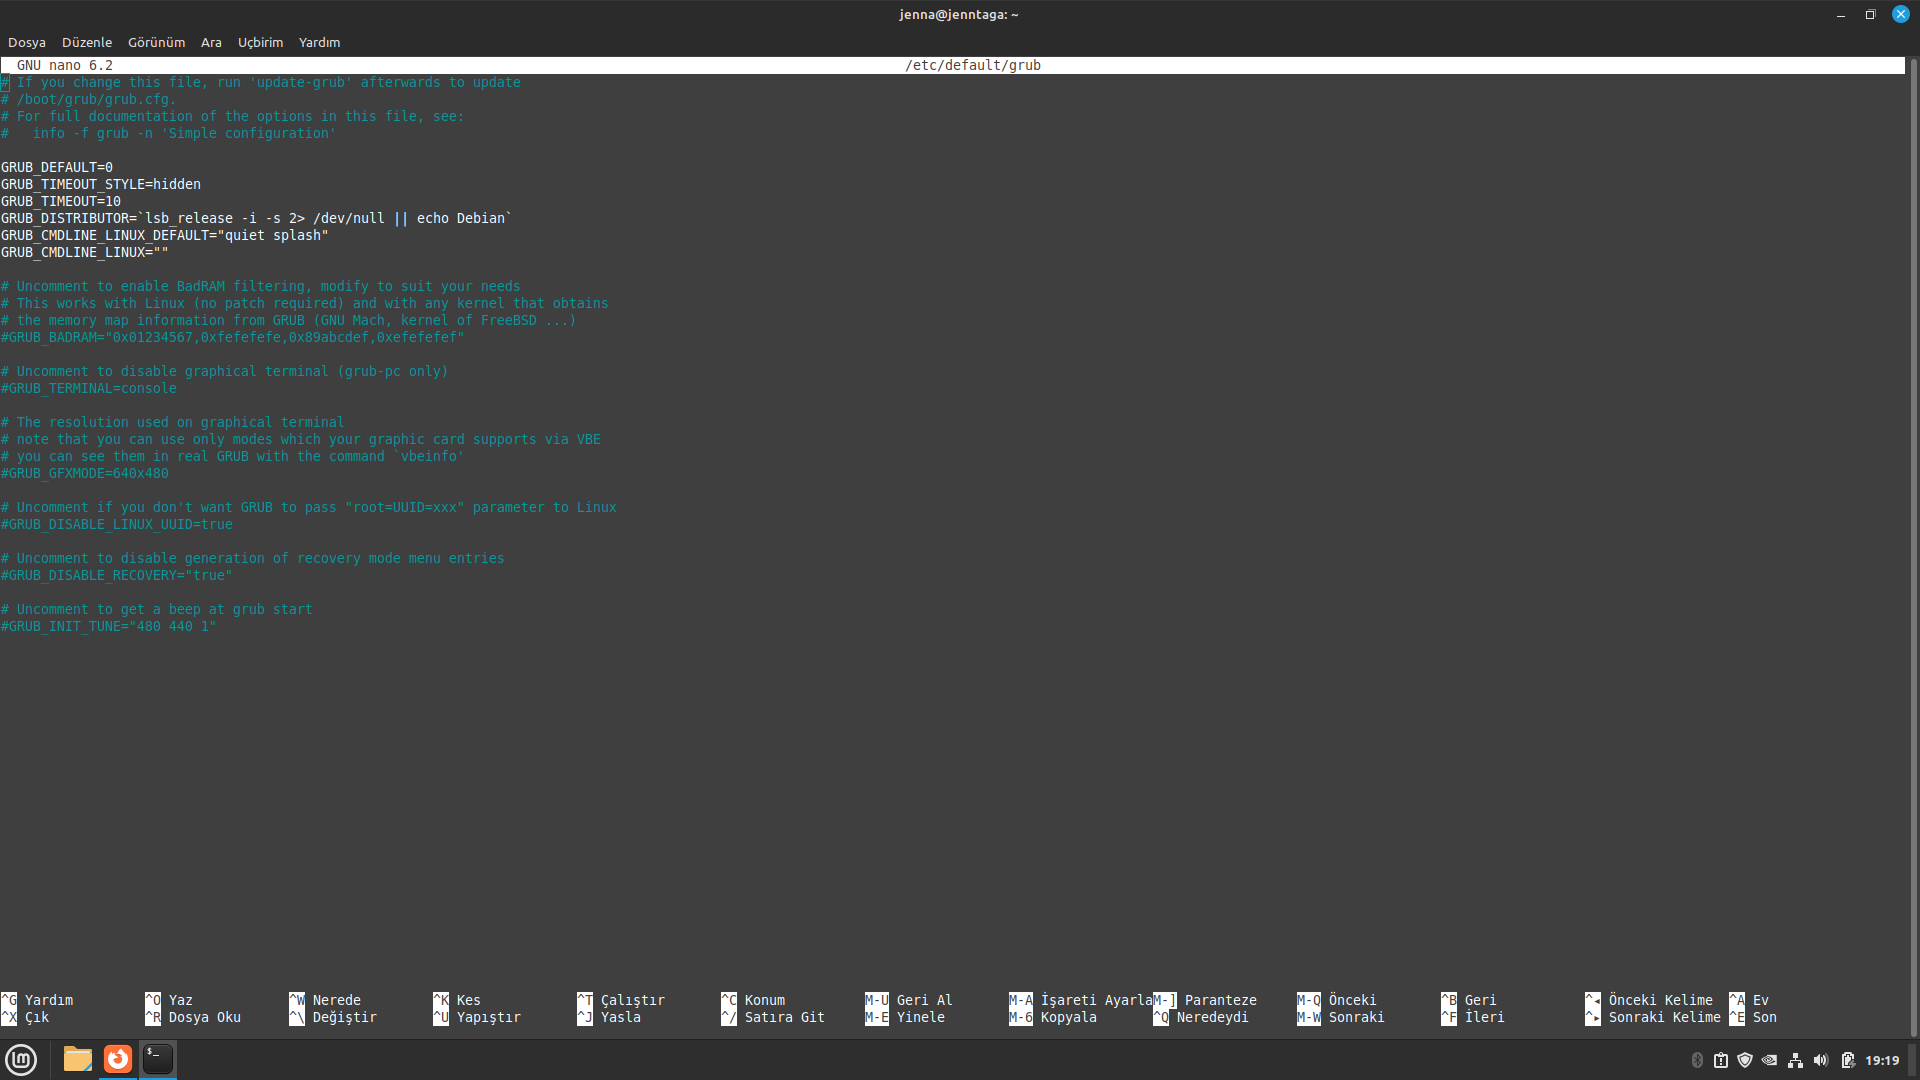Image resolution: width=1920 pixels, height=1080 pixels.
Task: Click the volume speaker tray icon
Action: click(x=1821, y=1060)
